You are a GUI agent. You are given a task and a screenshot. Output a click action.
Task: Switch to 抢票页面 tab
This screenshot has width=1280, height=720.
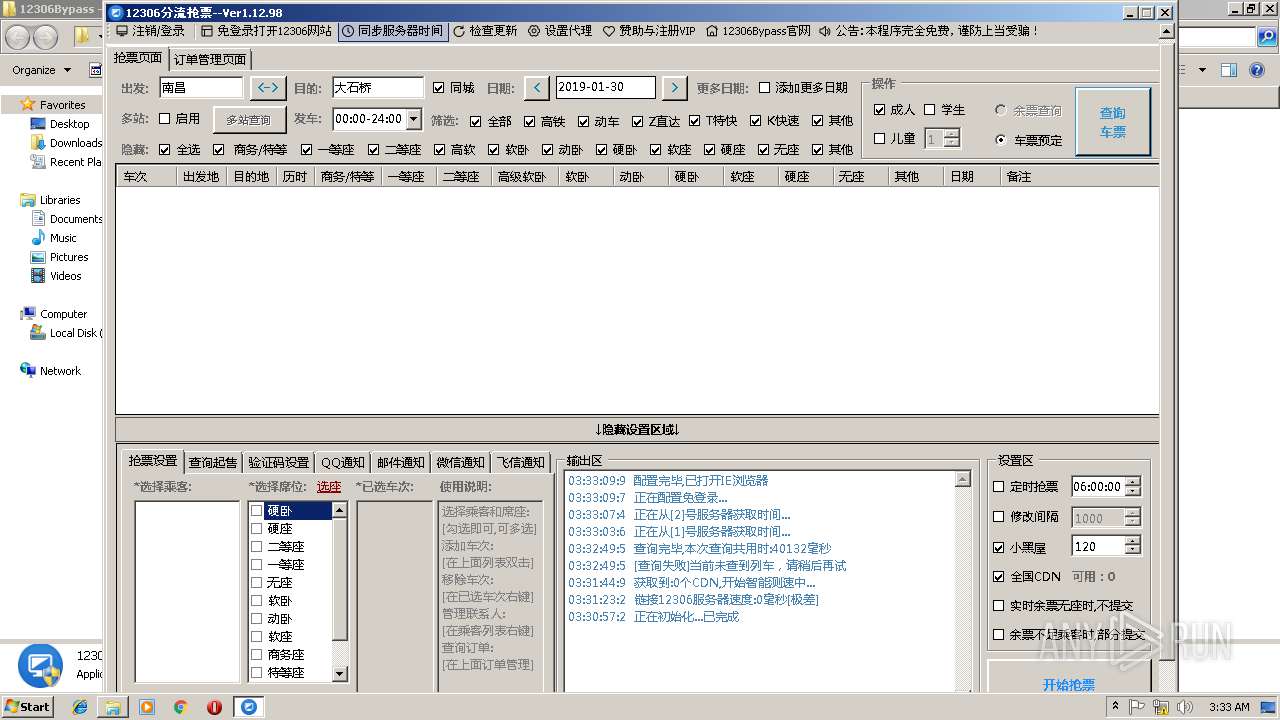pos(138,58)
